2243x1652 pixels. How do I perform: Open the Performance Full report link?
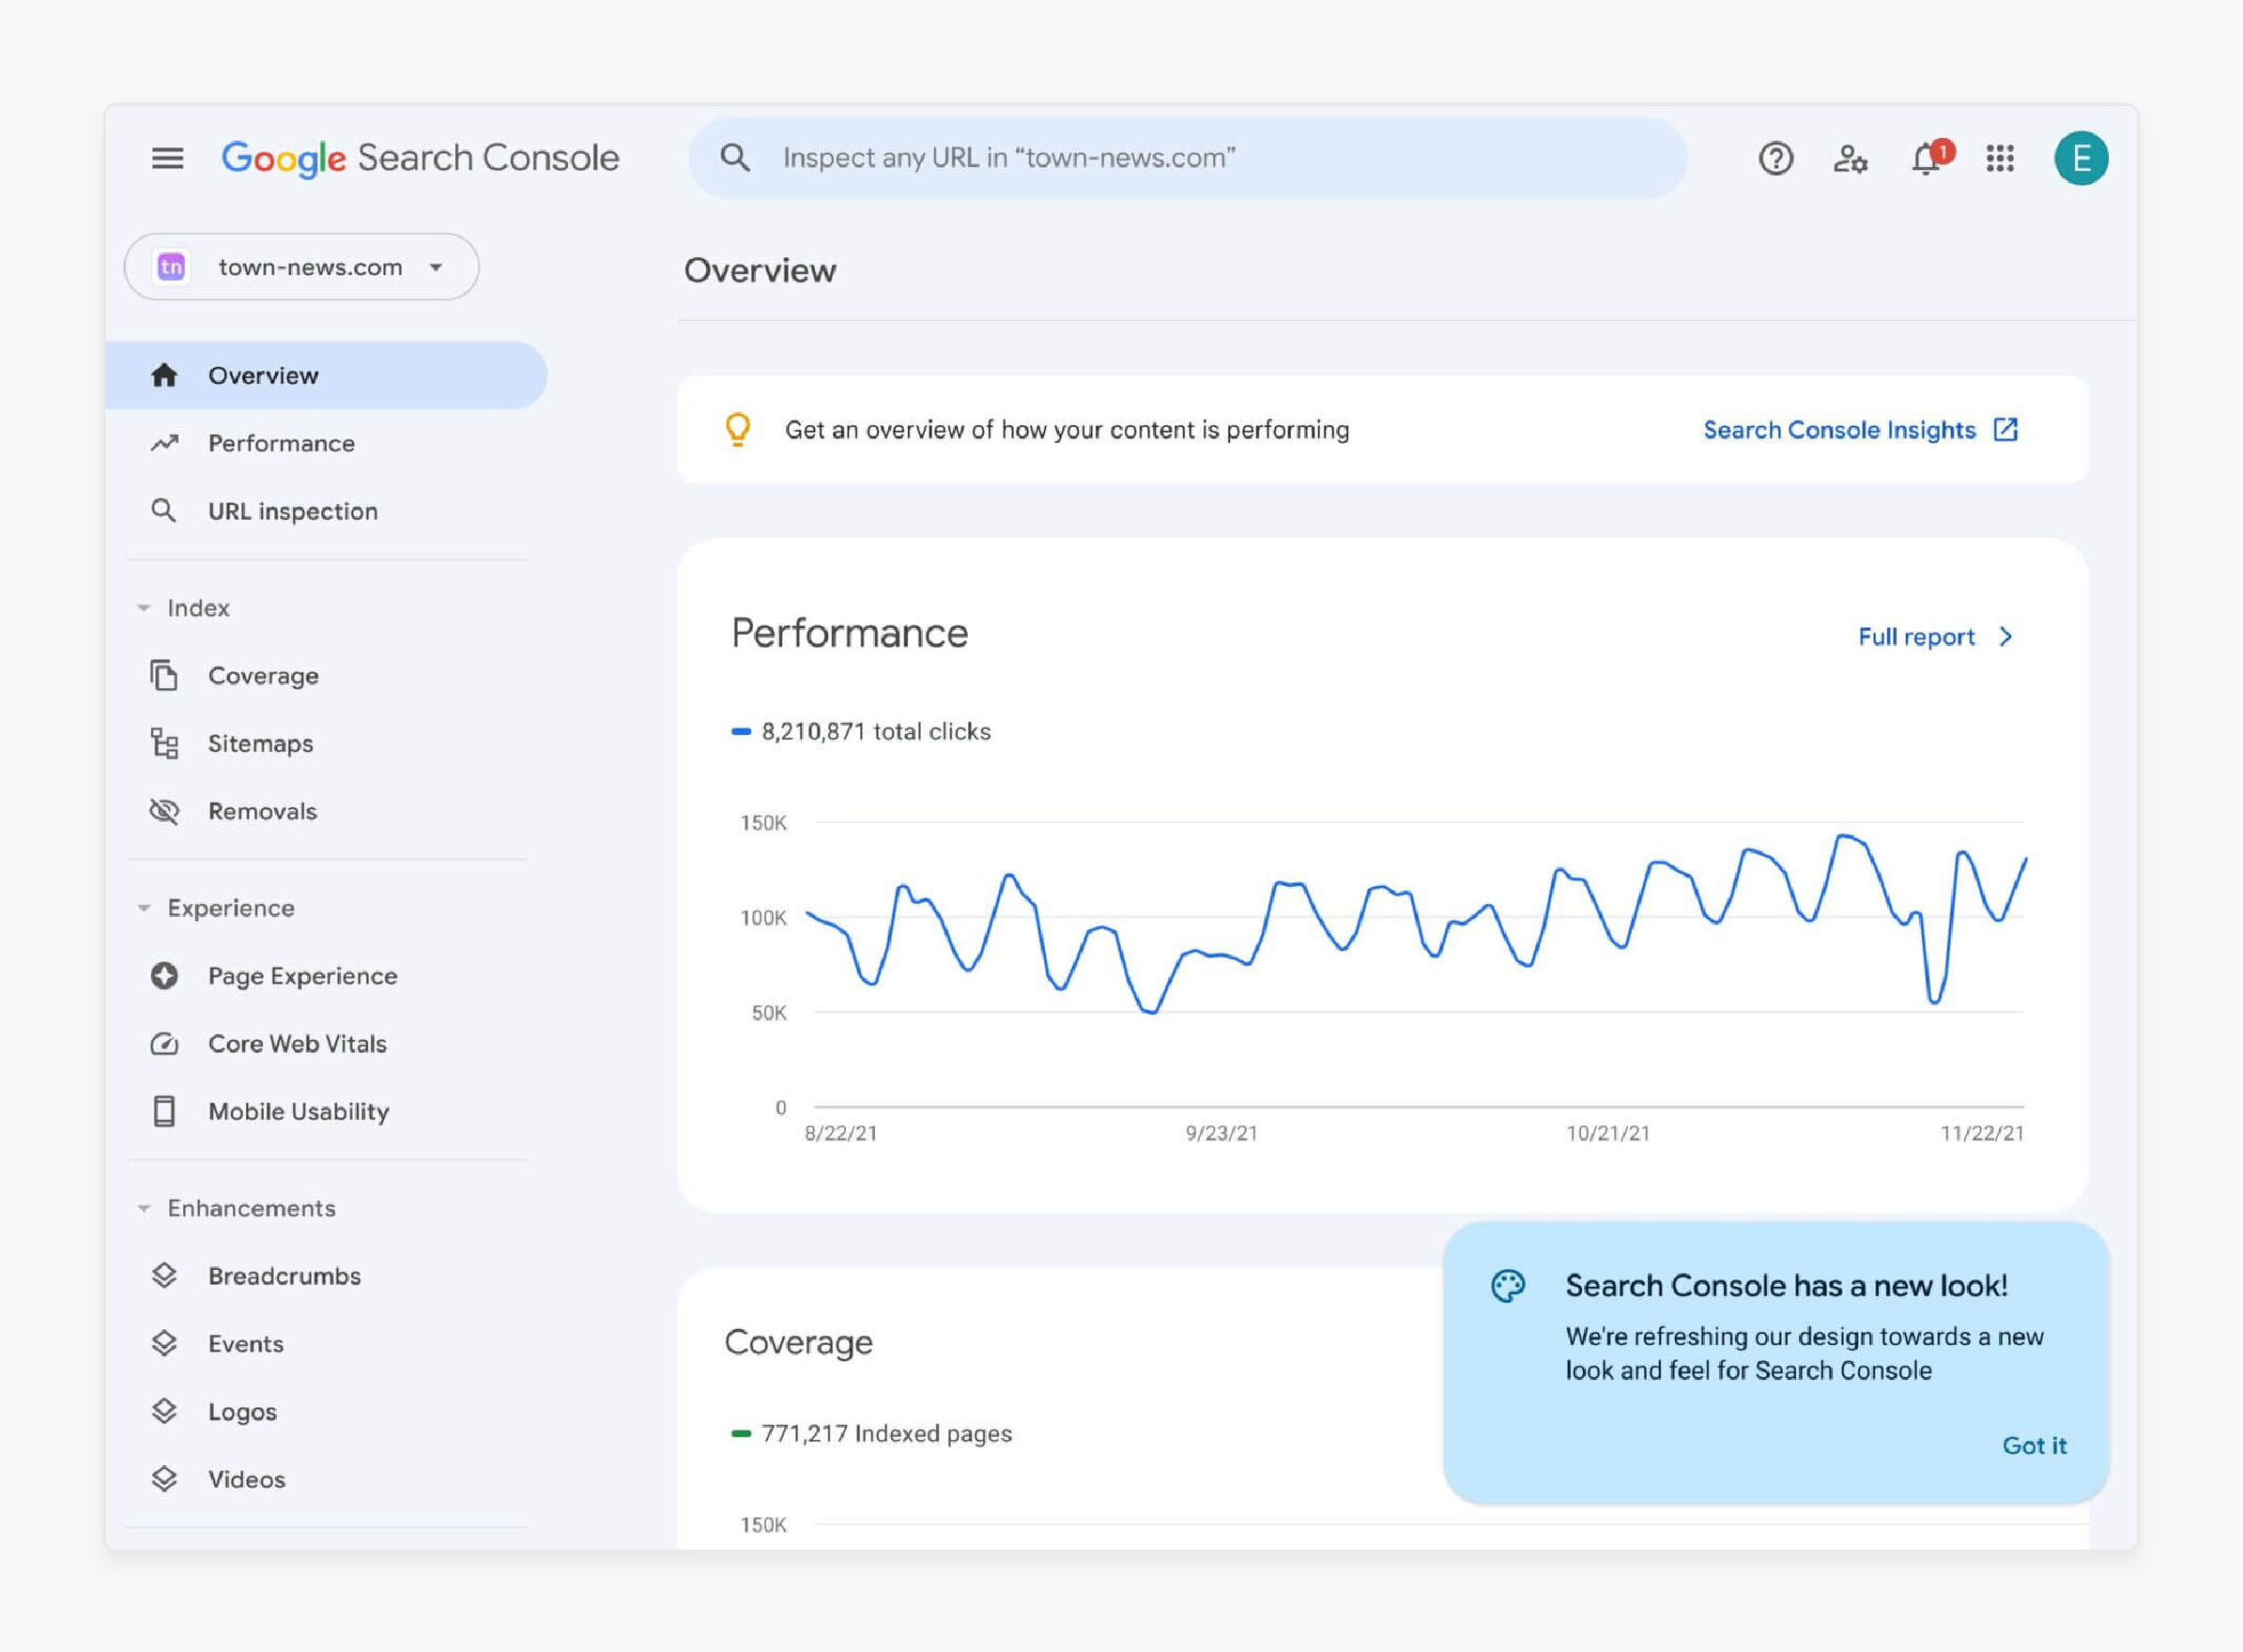pyautogui.click(x=1935, y=637)
